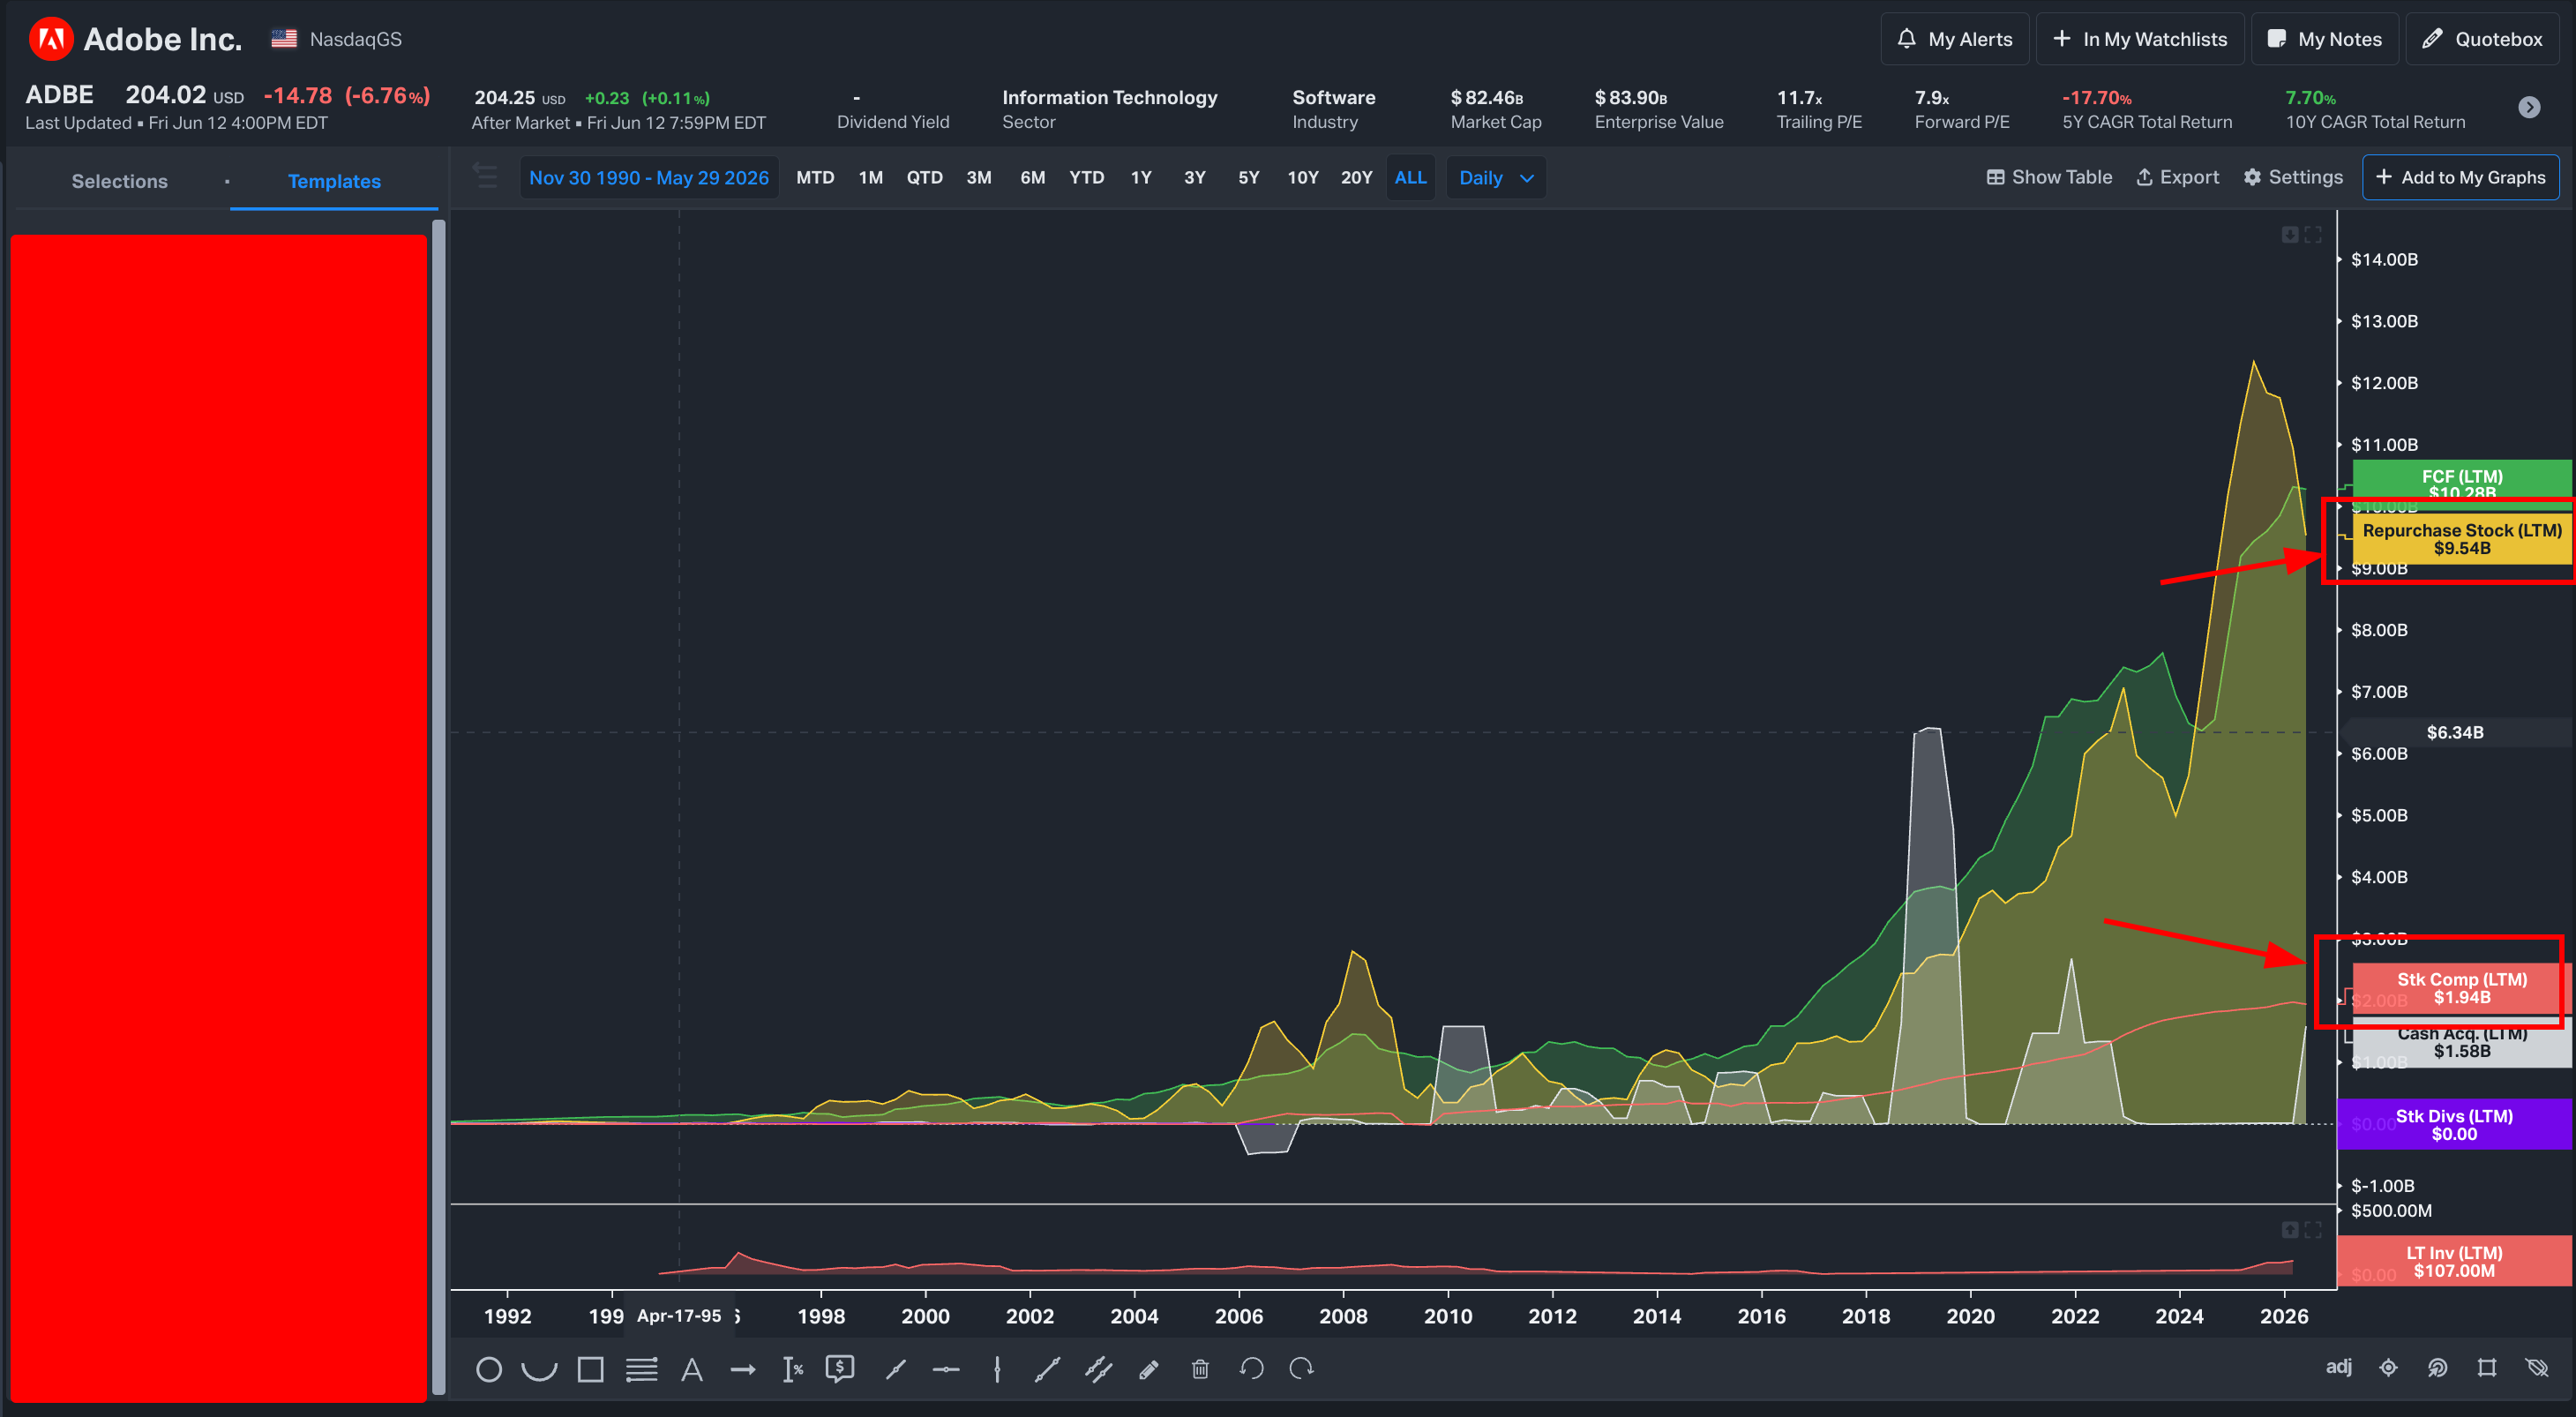Select the percent measure tool
The width and height of the screenshot is (2576, 1417).
click(x=793, y=1369)
